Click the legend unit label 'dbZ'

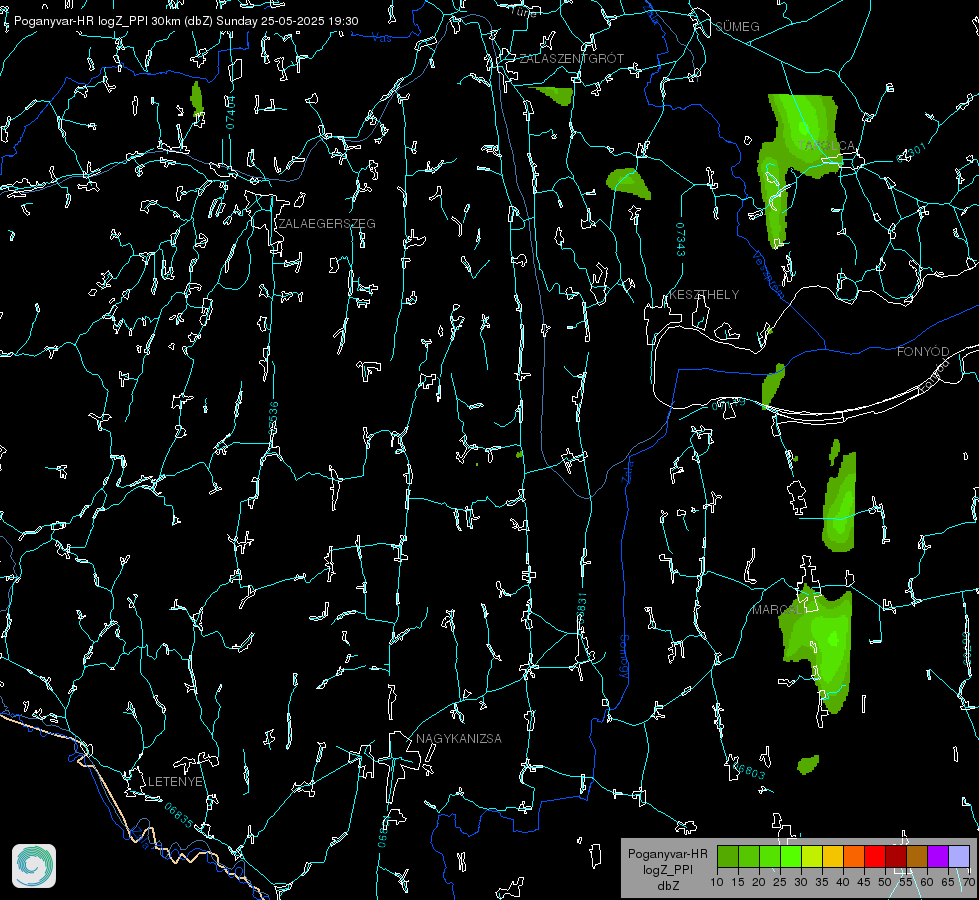click(x=667, y=886)
